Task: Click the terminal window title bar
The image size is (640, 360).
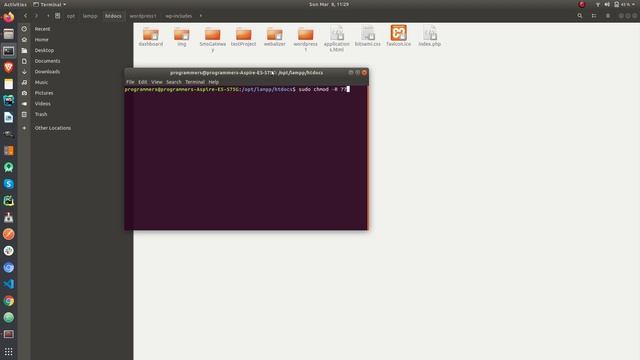Action: coord(246,73)
